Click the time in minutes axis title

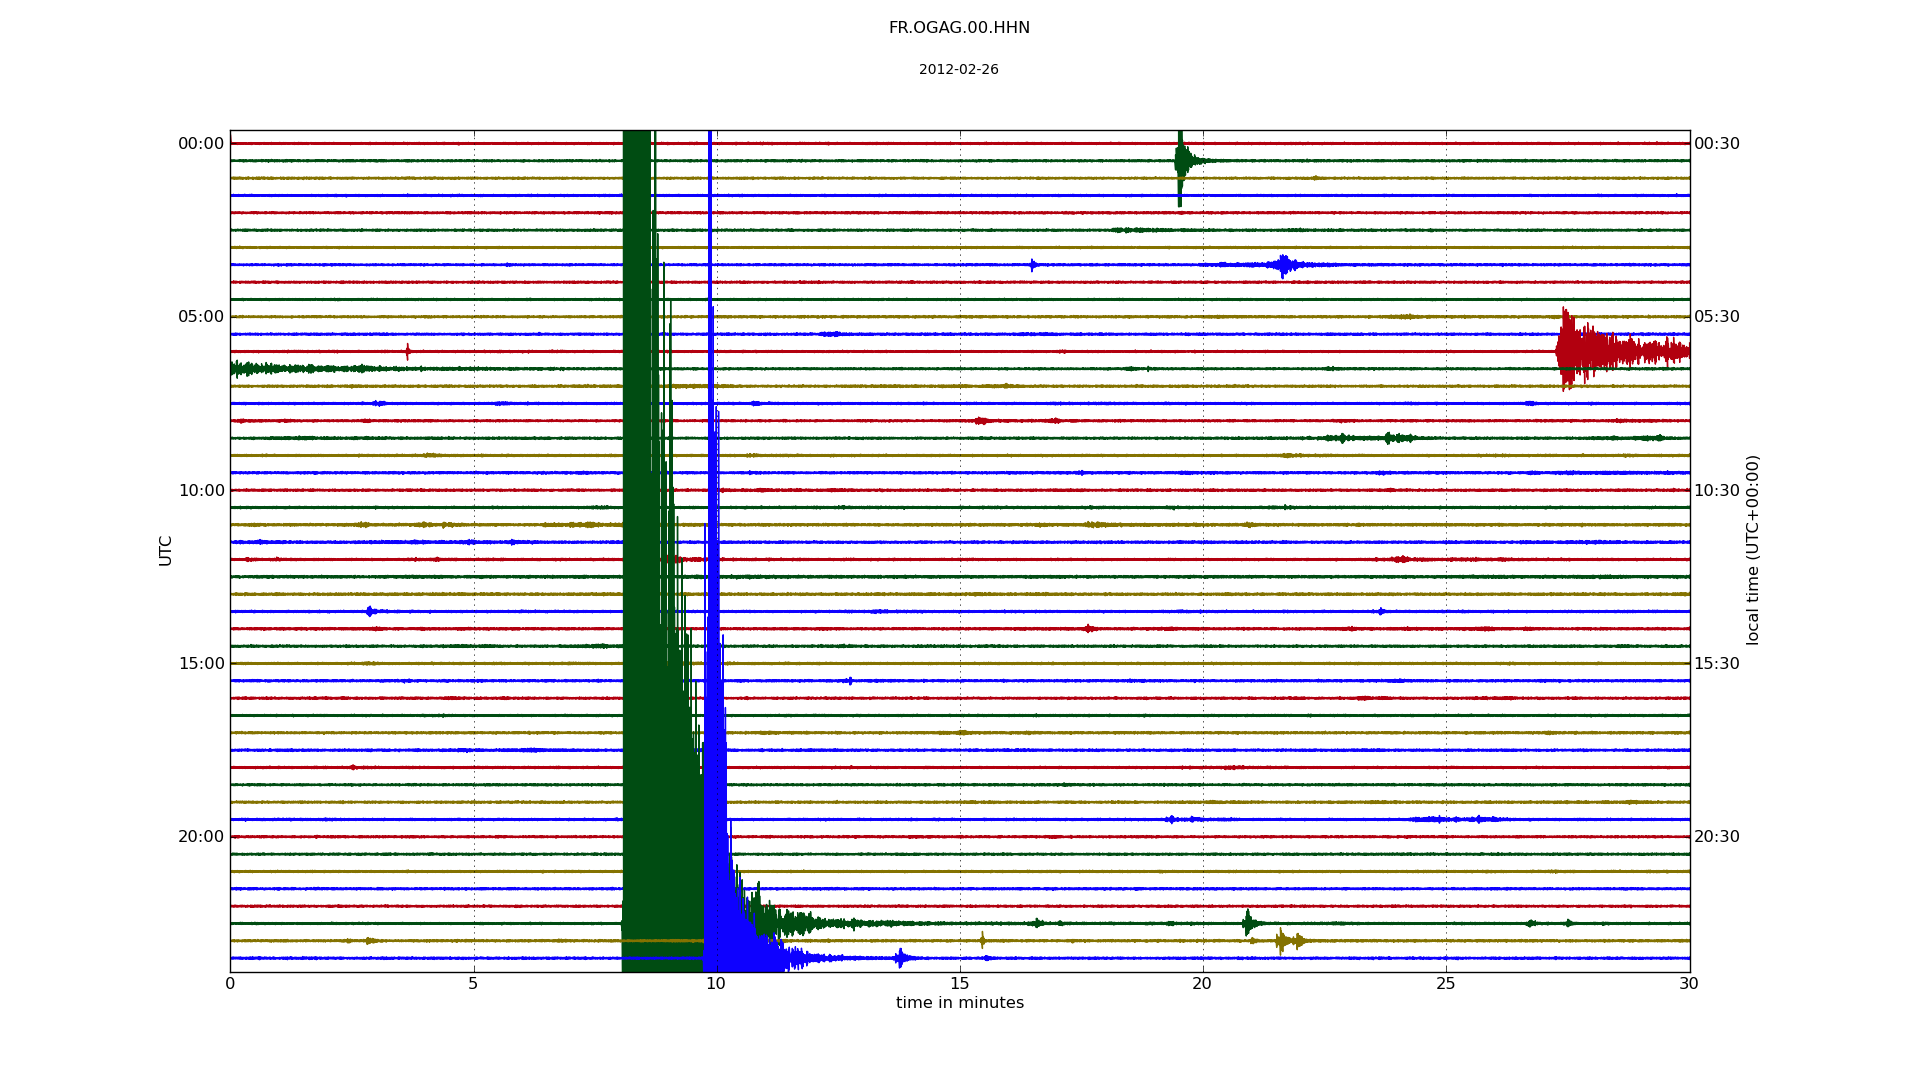(x=960, y=1003)
